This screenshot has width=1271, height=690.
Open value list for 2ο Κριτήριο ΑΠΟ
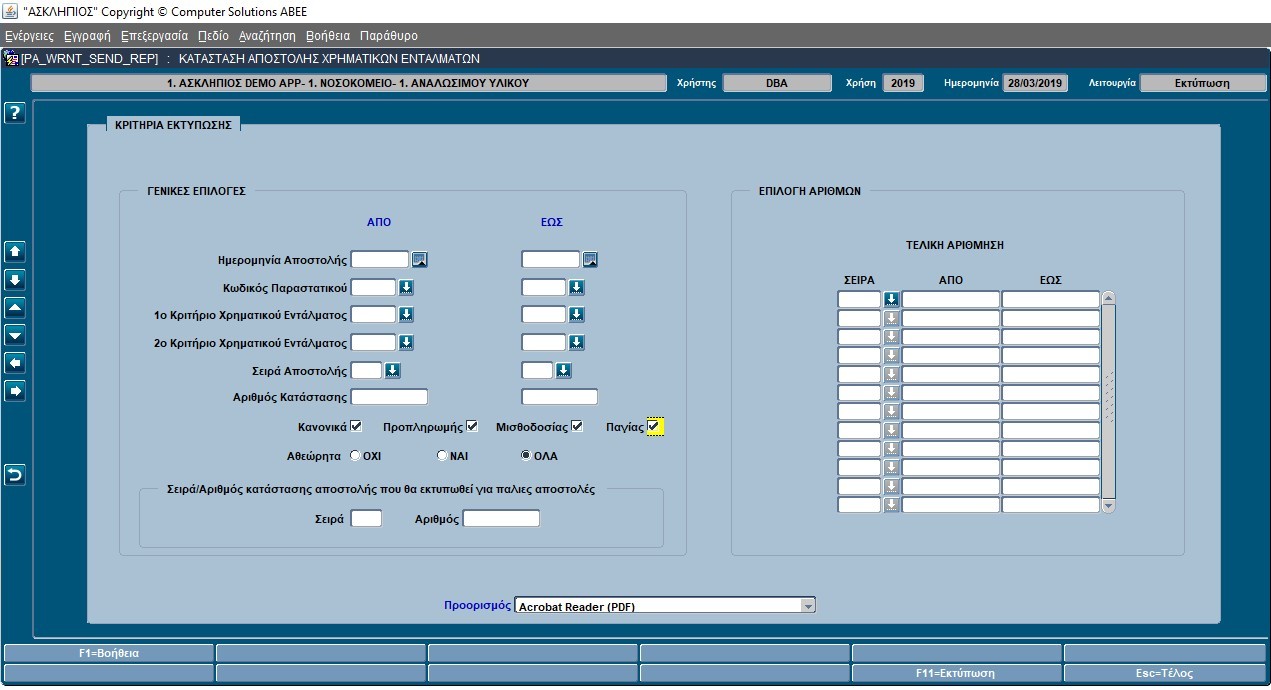[x=406, y=343]
